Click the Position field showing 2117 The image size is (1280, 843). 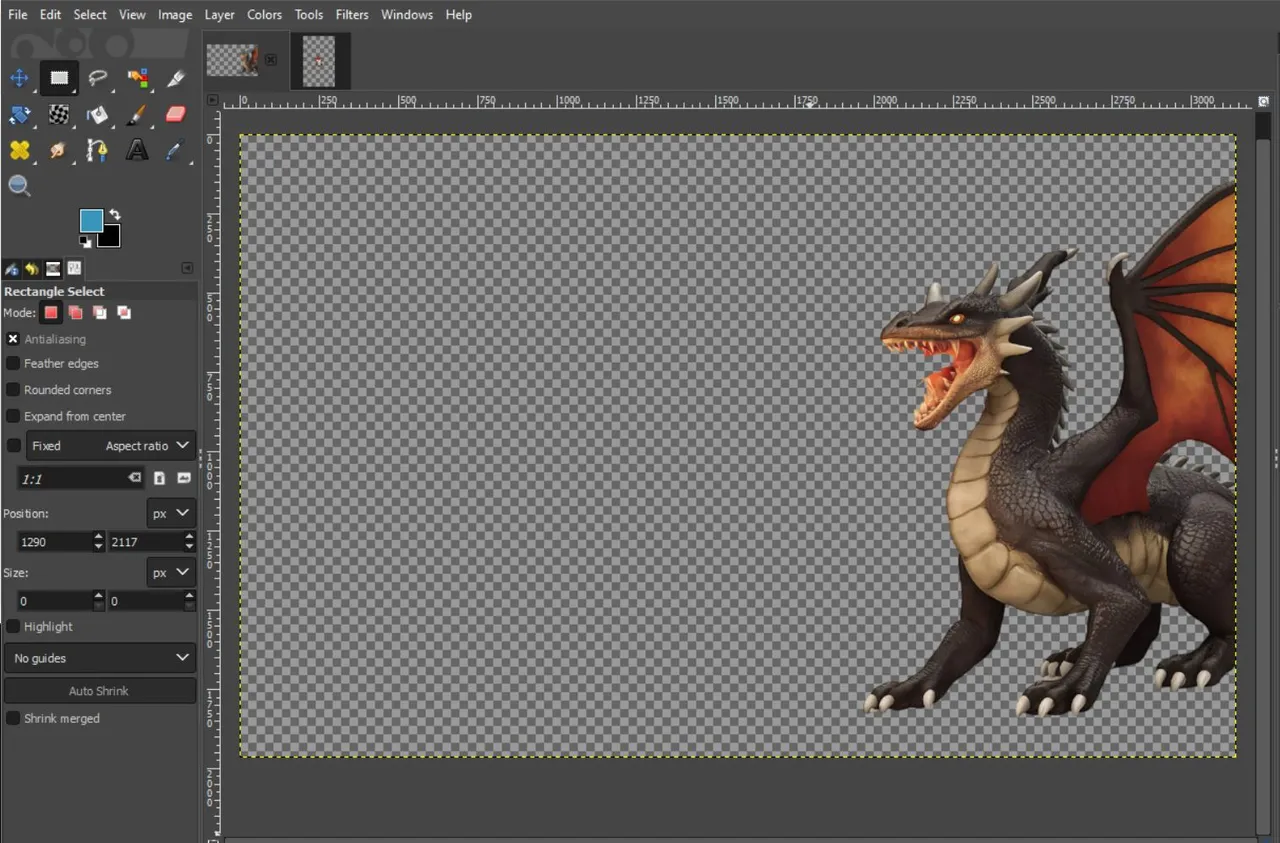[146, 542]
